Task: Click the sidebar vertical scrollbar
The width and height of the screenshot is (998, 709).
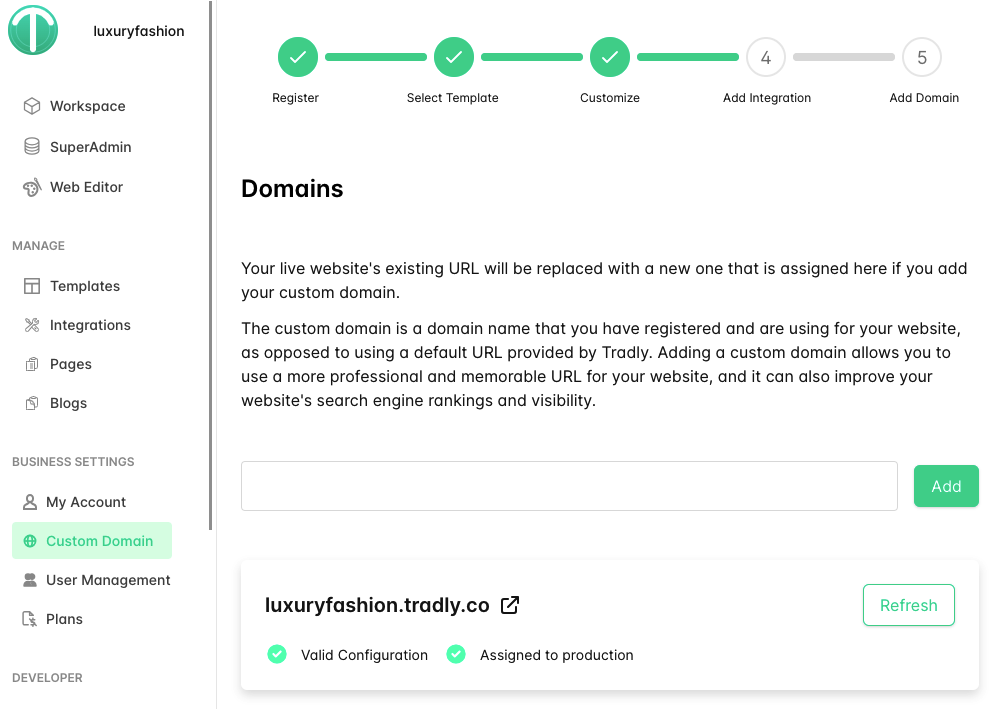Action: pyautogui.click(x=211, y=265)
